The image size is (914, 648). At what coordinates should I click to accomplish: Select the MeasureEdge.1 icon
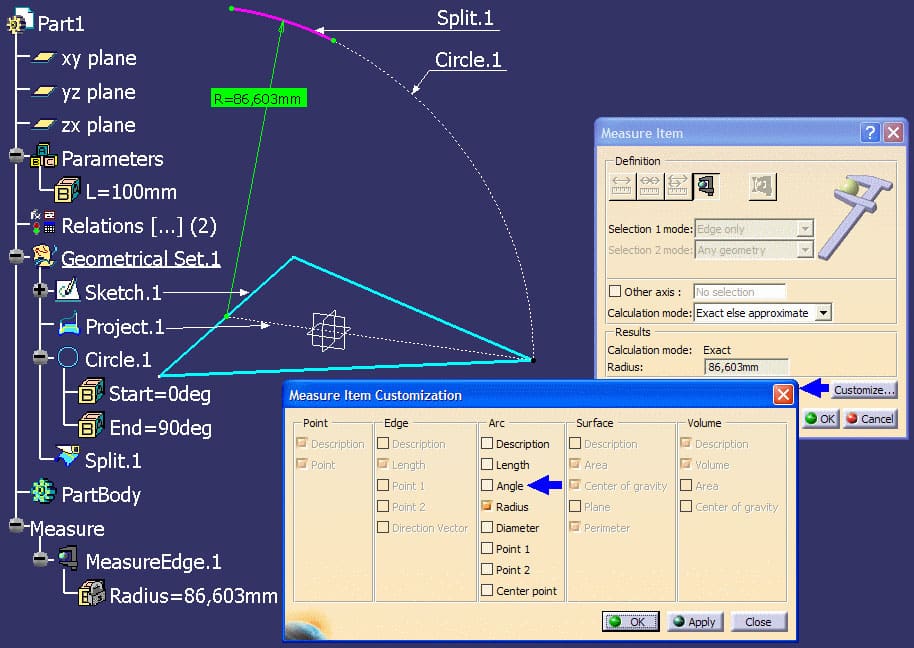(68, 558)
